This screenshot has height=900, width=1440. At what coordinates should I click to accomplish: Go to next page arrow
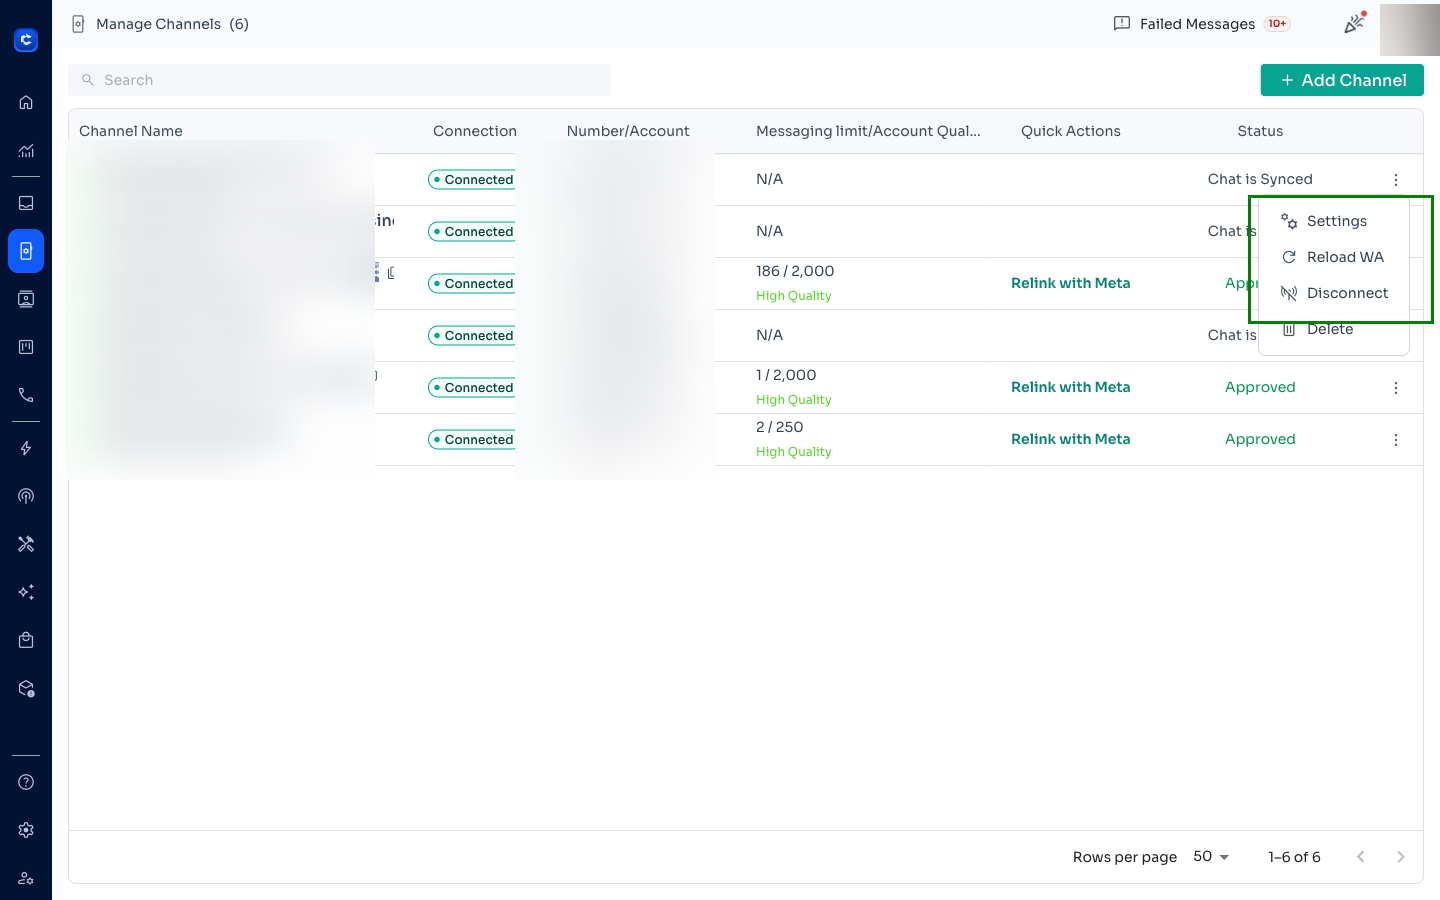tap(1401, 857)
